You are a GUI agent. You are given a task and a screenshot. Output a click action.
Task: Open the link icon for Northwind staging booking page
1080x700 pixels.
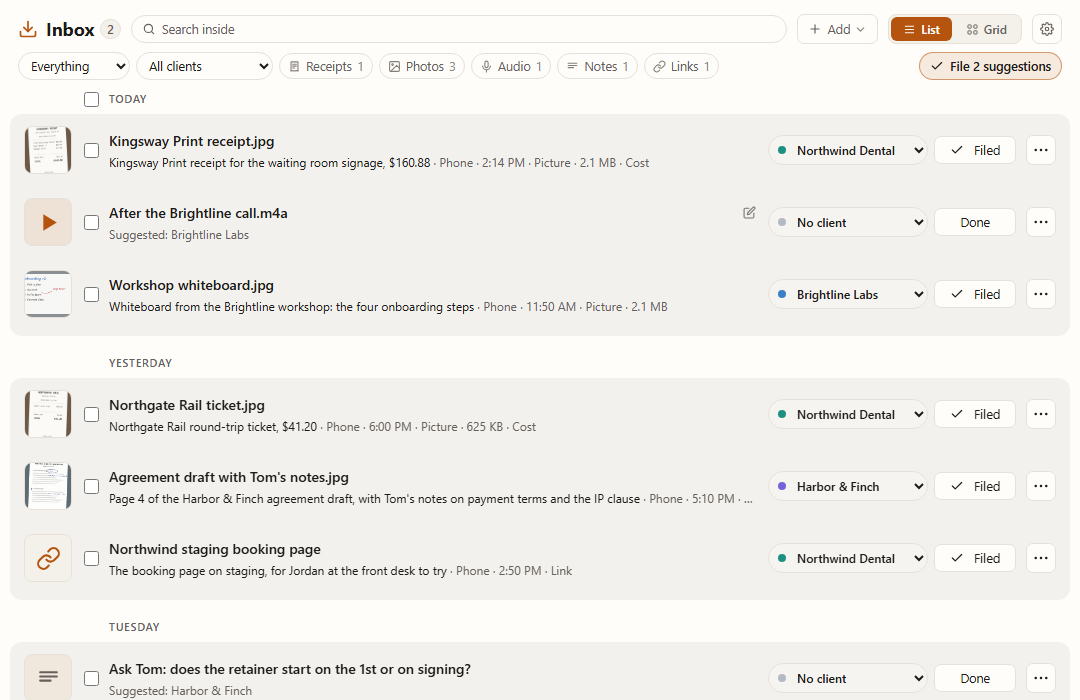coord(48,558)
